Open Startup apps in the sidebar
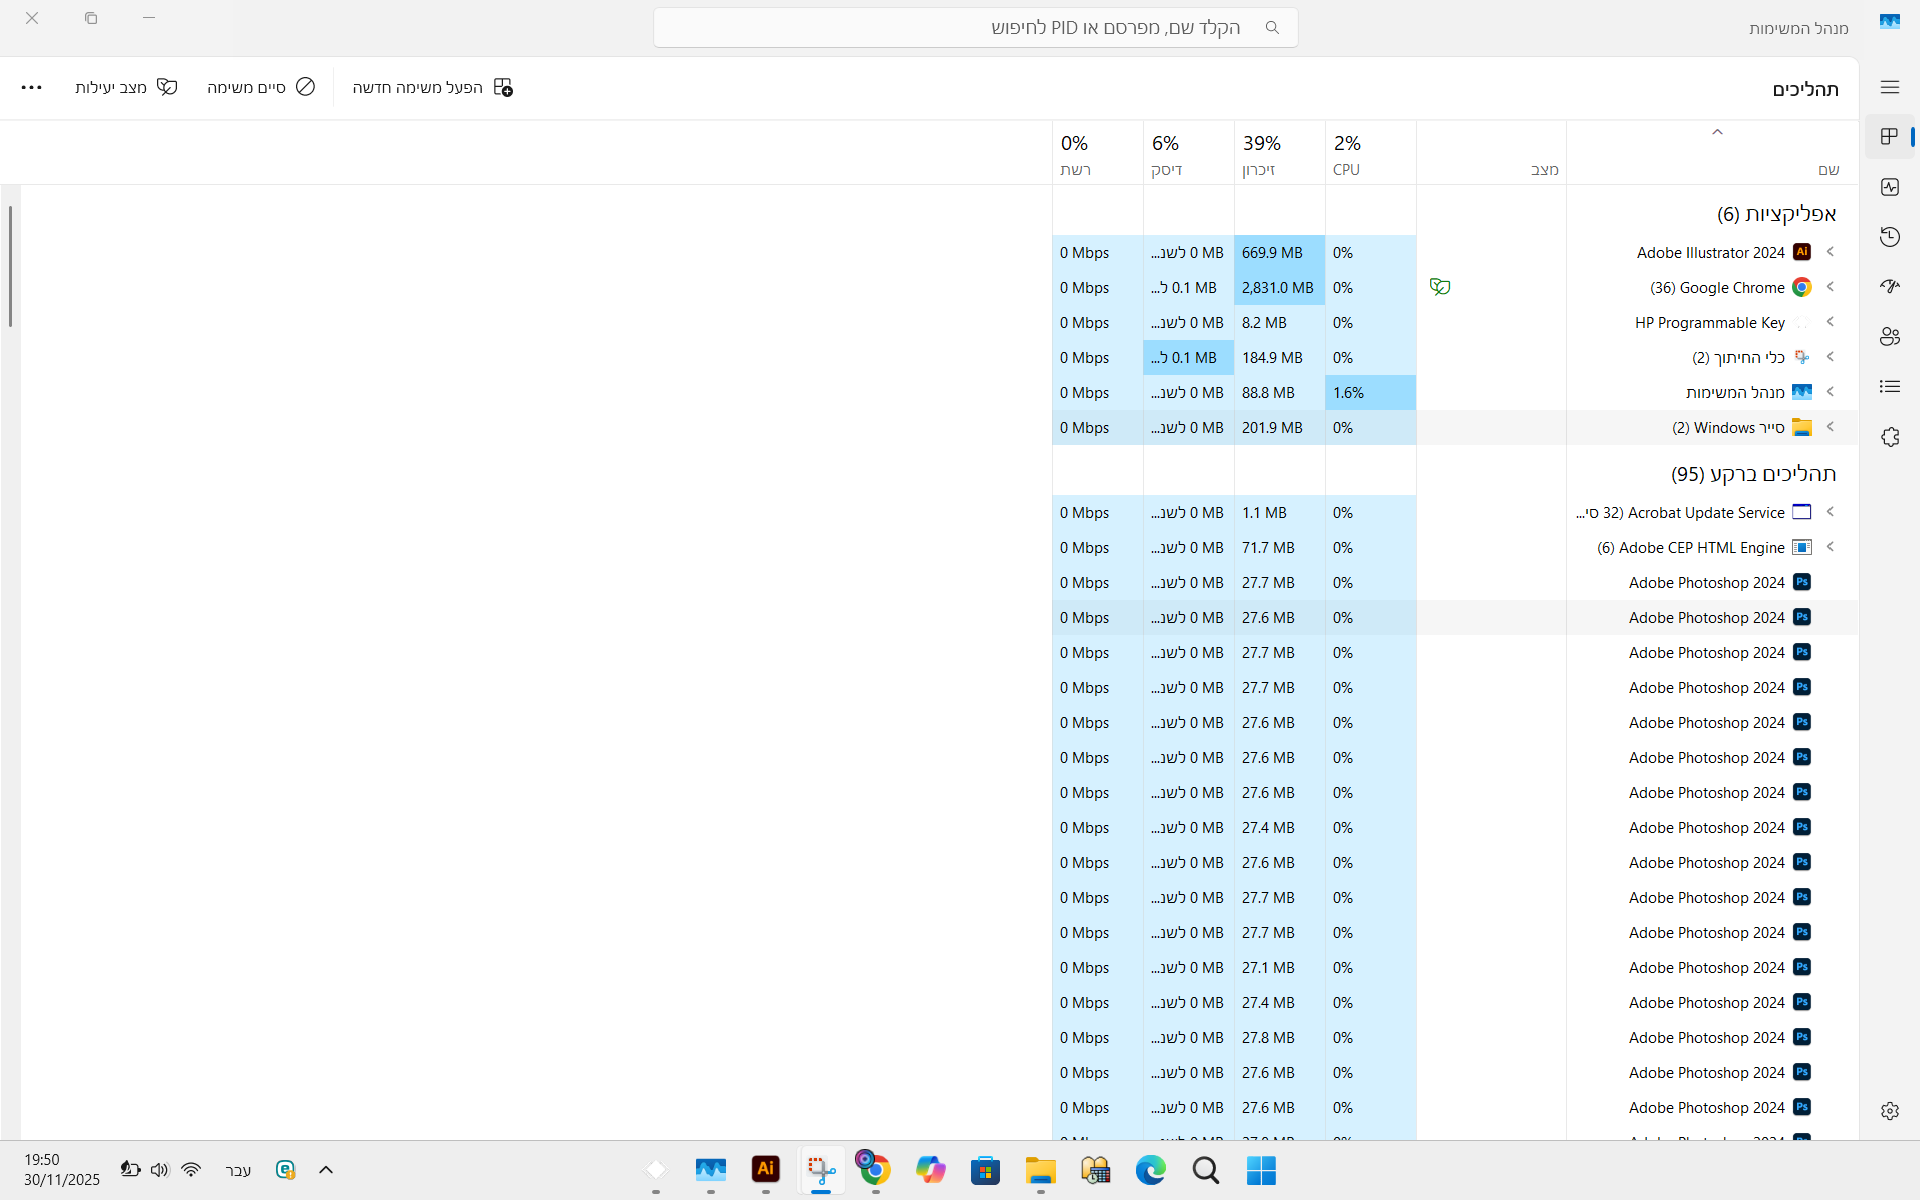 (1889, 287)
